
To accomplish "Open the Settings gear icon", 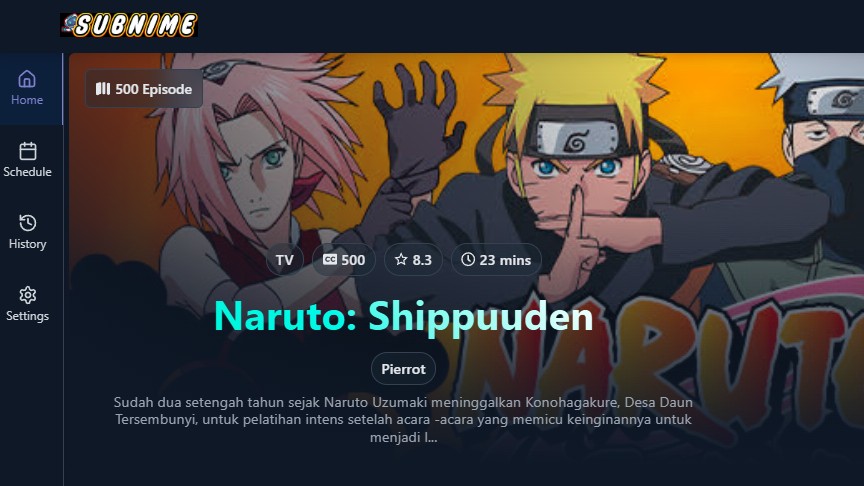I will (x=28, y=295).
